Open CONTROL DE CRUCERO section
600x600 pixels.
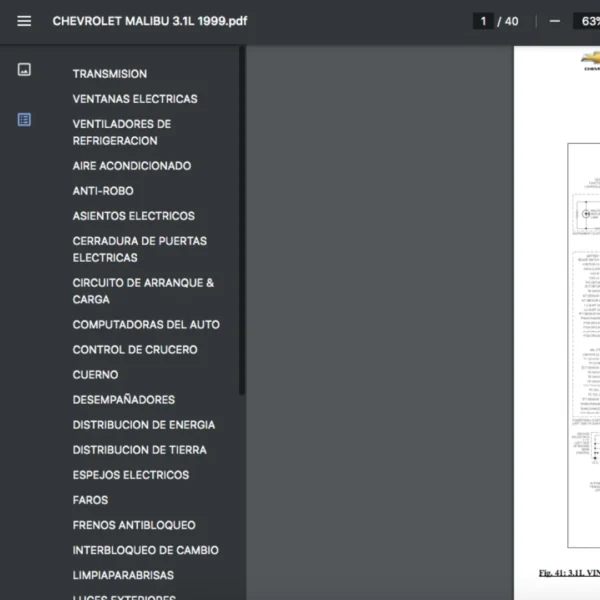click(x=135, y=350)
